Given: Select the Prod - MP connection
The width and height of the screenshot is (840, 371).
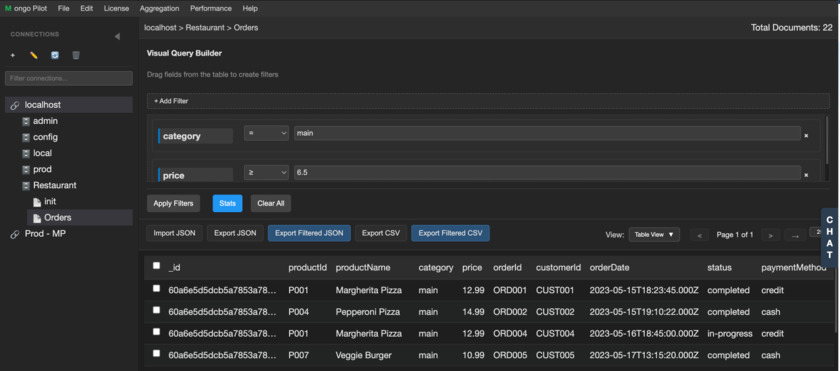Looking at the screenshot, I should click(x=45, y=234).
